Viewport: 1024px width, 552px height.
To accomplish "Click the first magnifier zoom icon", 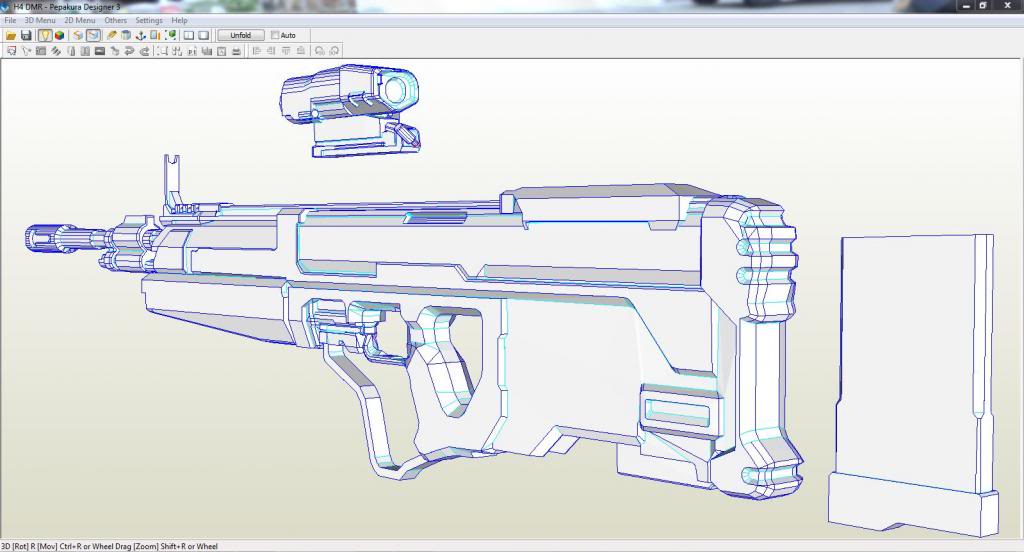I will (320, 51).
